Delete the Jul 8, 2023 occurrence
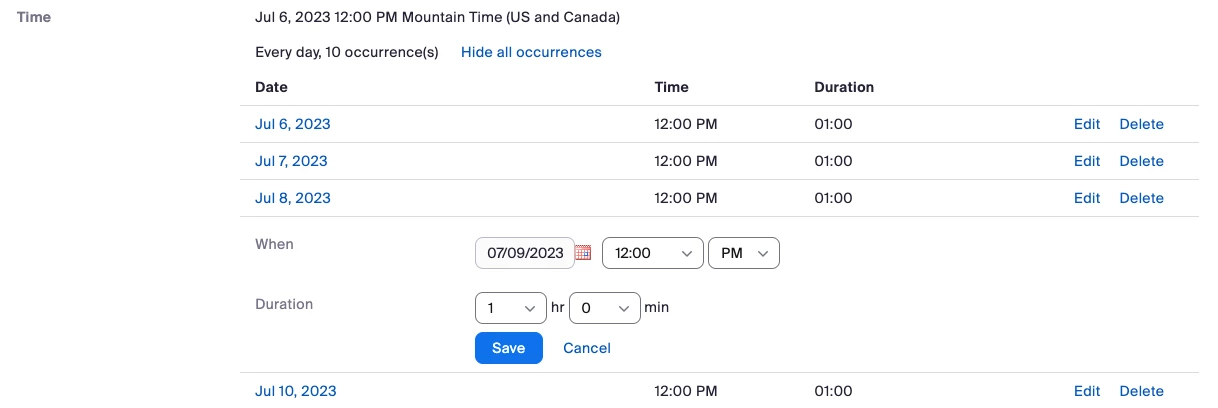 click(1141, 198)
